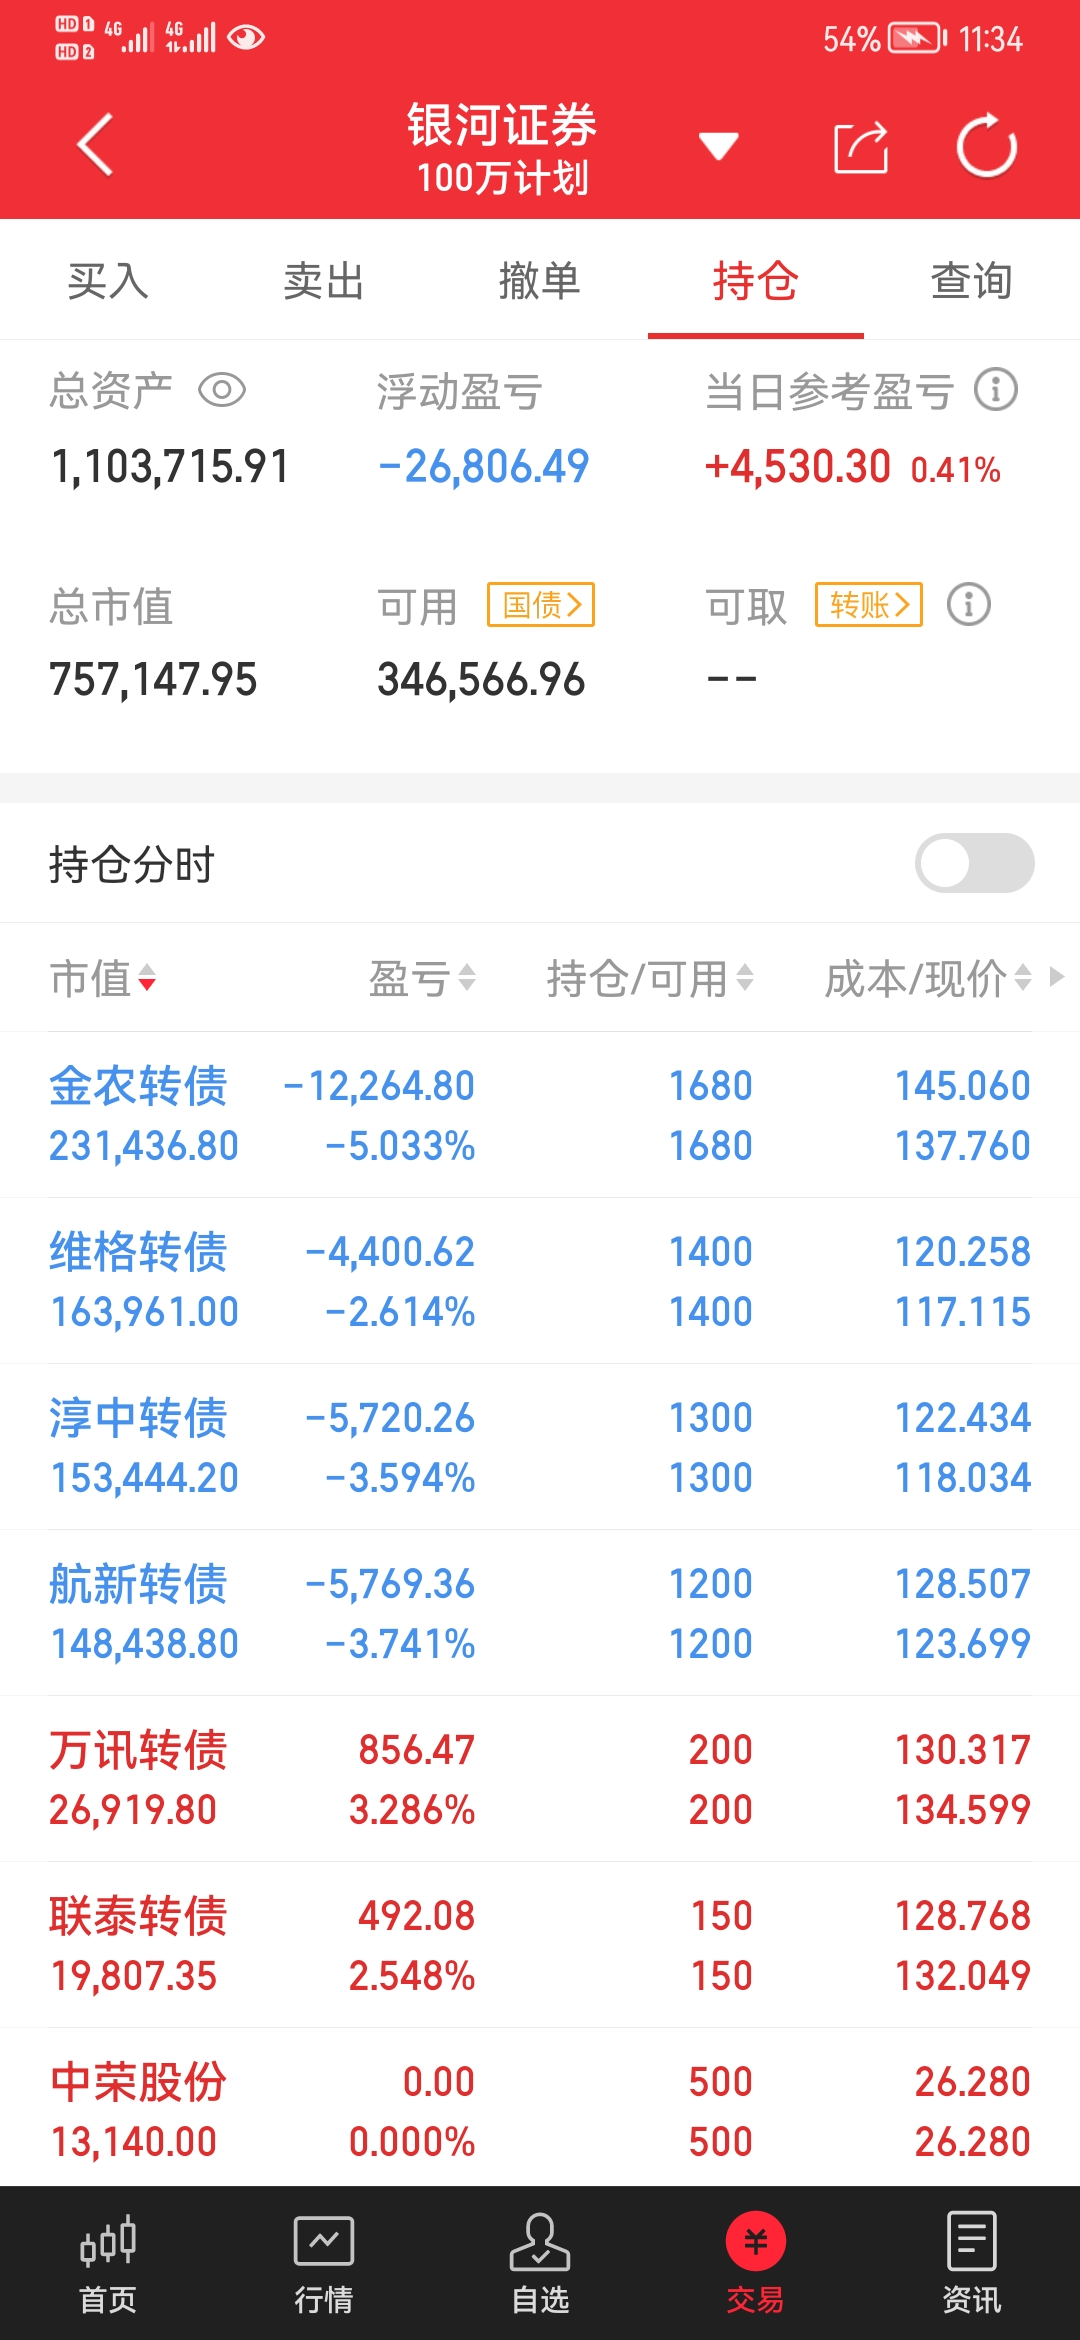Select the 金农转债 holding row
Screen dimensions: 1080x2340
click(540, 1115)
